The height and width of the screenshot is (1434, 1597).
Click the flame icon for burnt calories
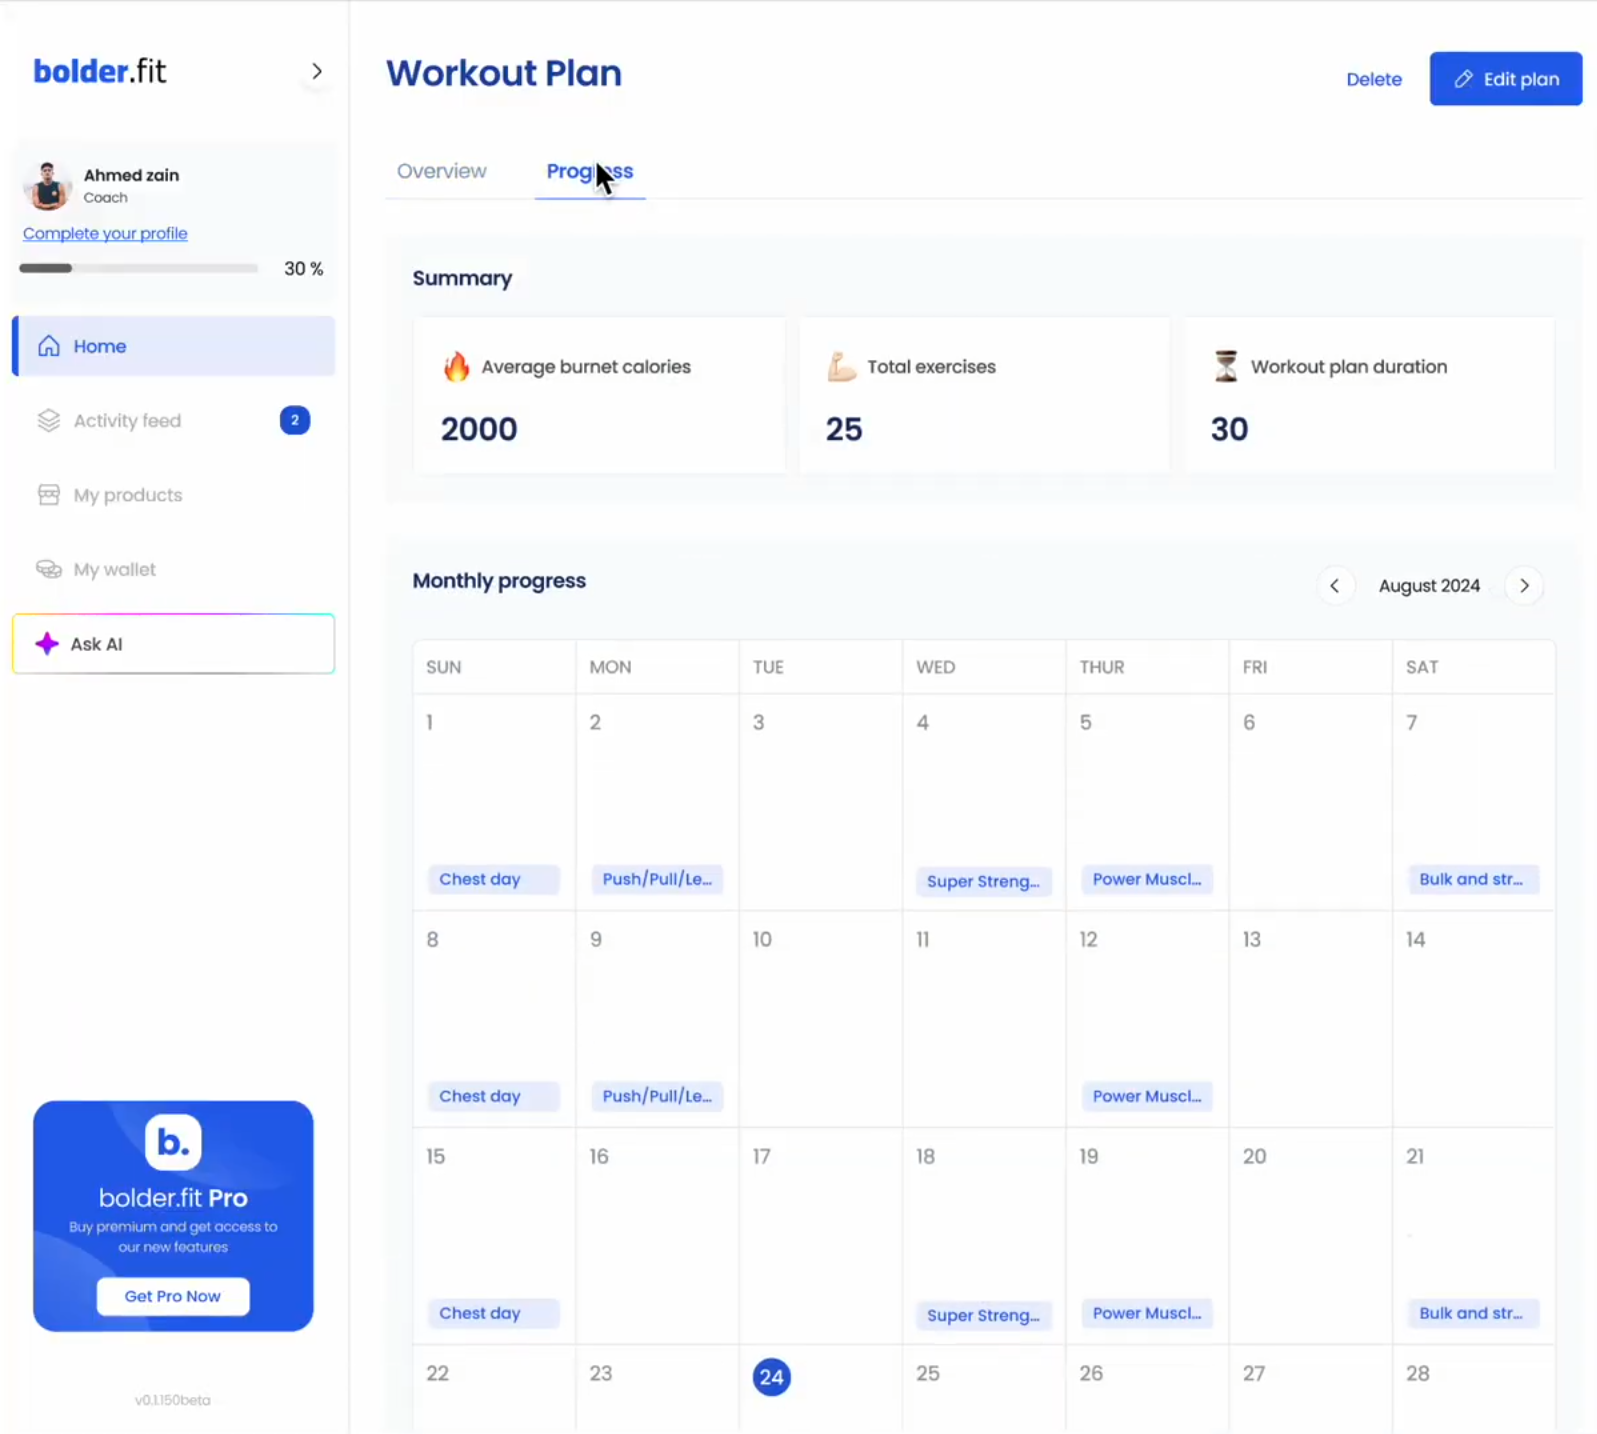click(x=456, y=367)
